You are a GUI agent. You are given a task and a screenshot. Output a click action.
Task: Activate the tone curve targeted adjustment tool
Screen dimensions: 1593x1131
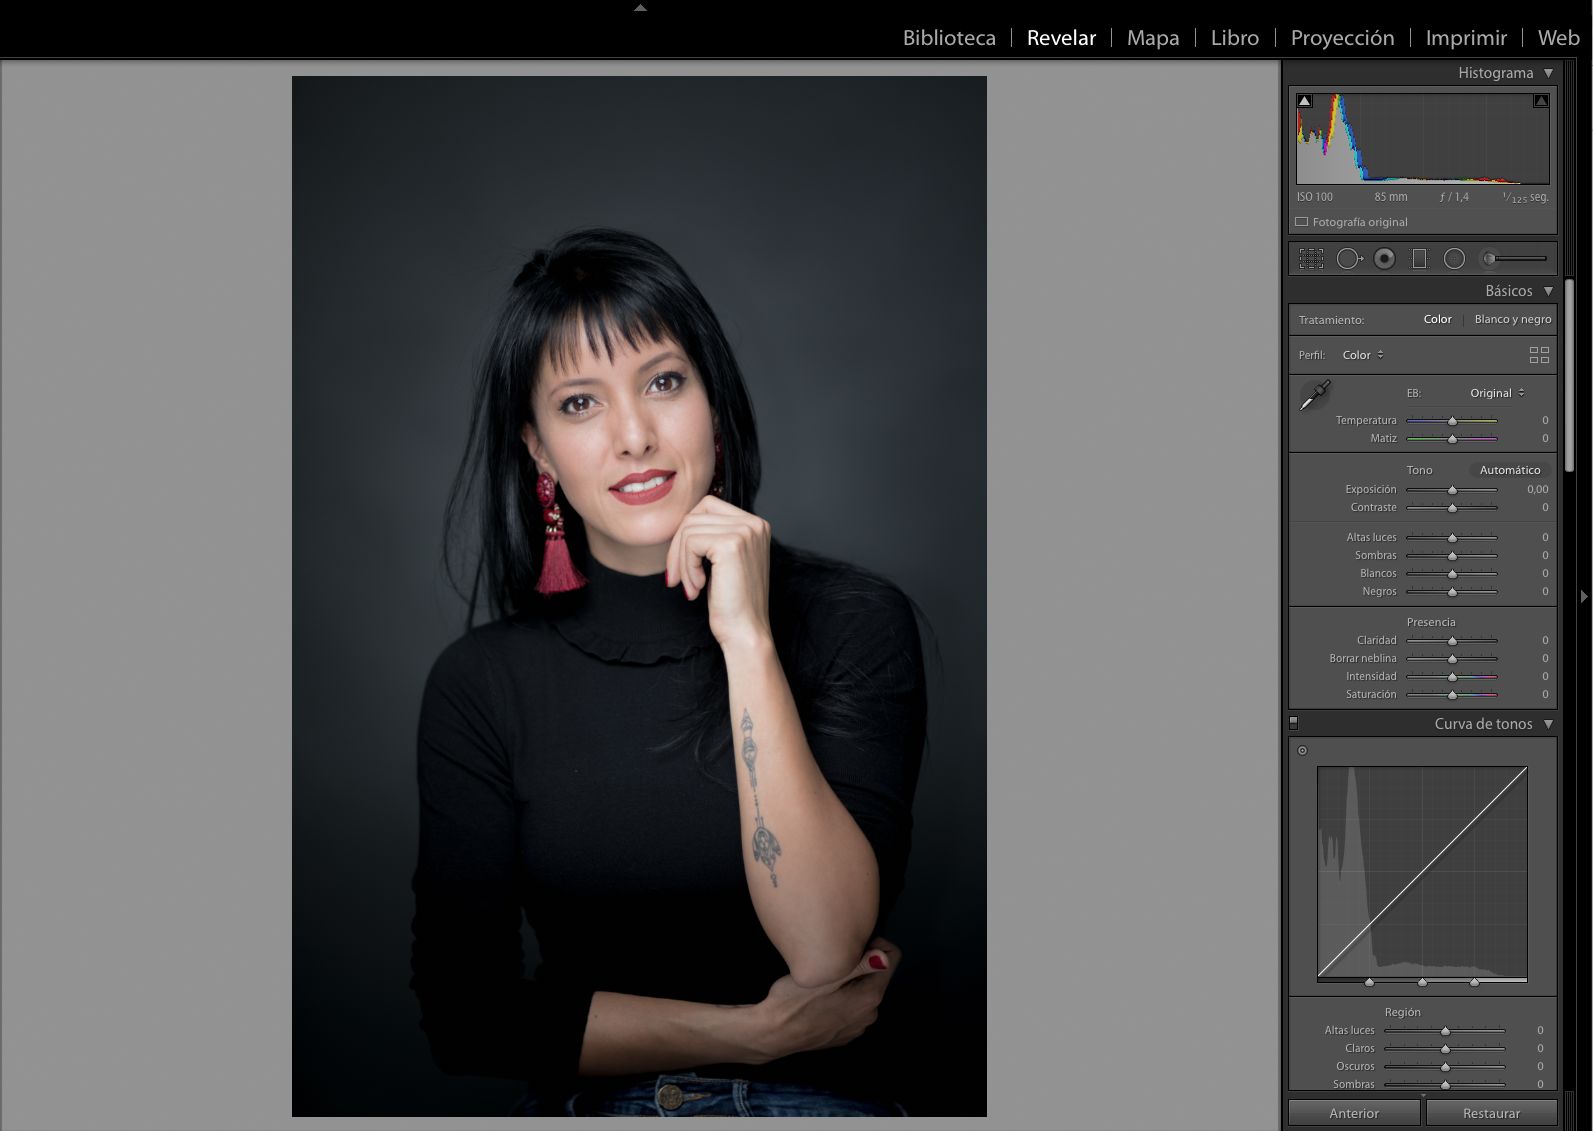[1302, 751]
